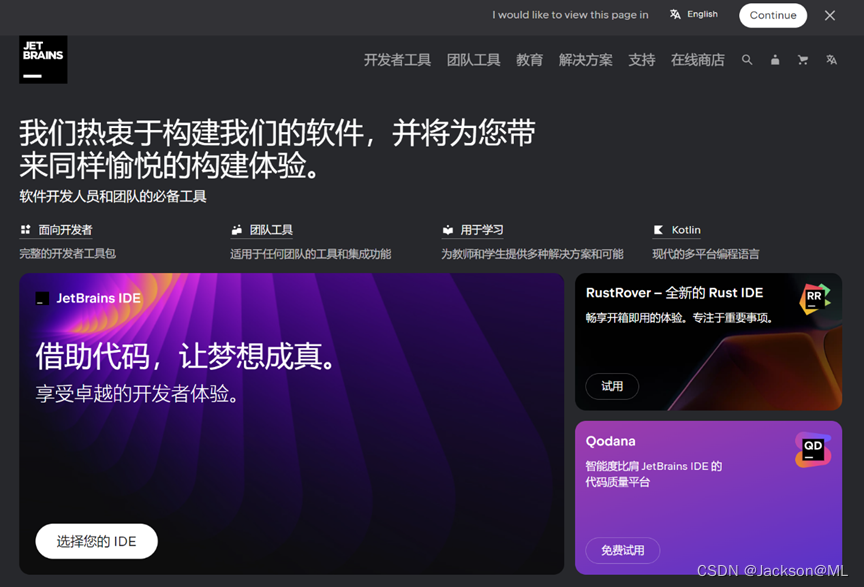The image size is (864, 587).
Task: Expand the 团队工具 navigation menu
Action: click(x=473, y=60)
